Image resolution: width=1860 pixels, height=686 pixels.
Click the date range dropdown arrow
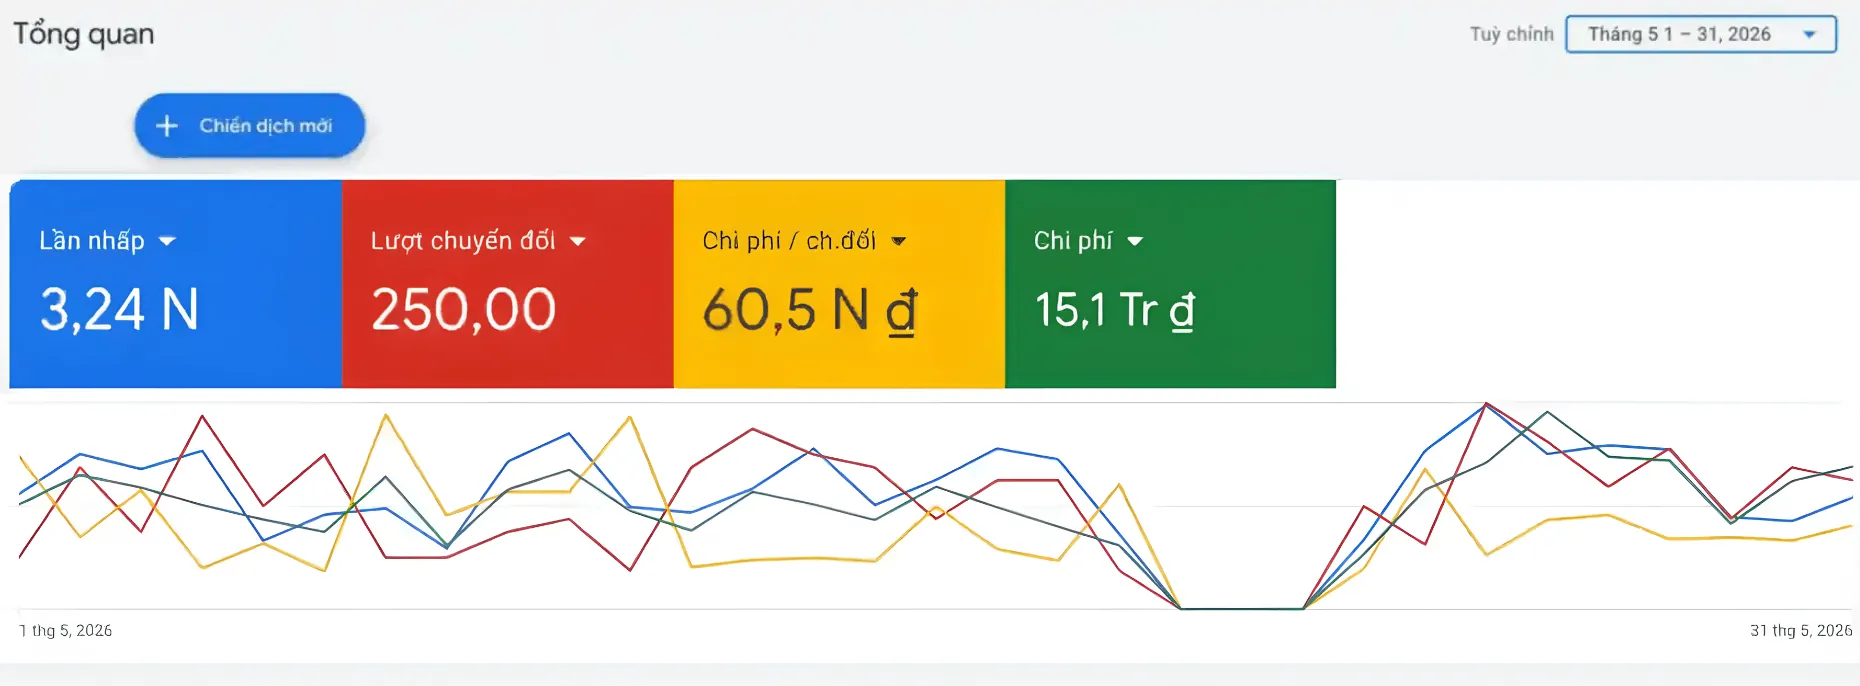coord(1809,34)
